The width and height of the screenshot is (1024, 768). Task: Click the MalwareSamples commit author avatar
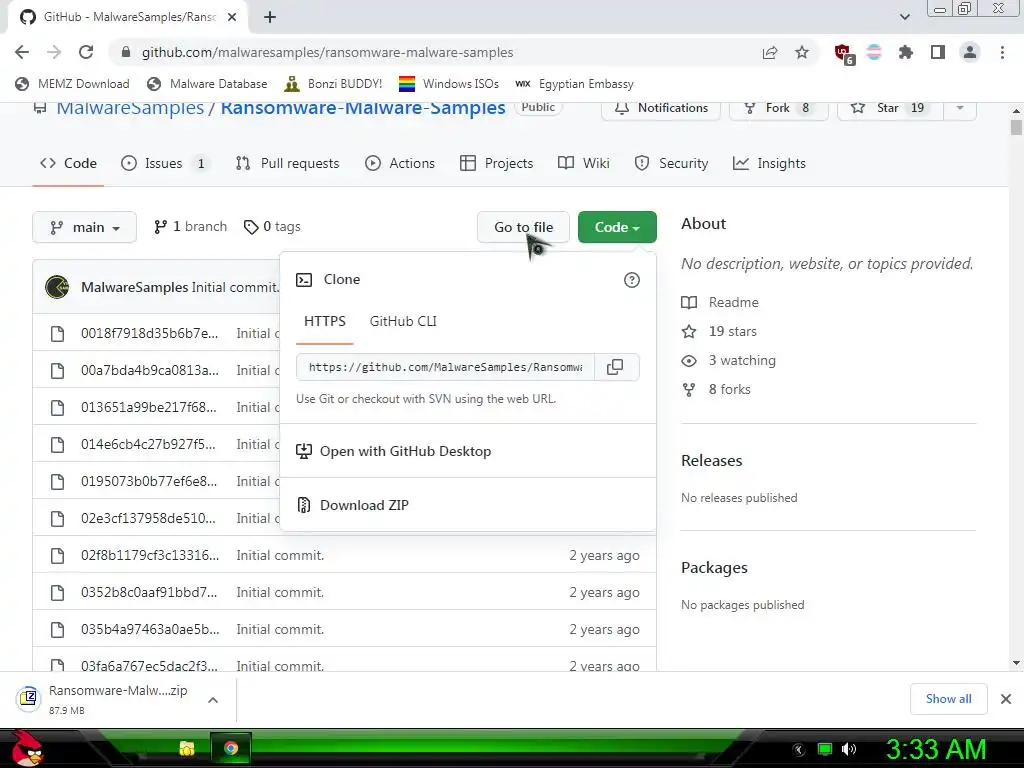click(x=57, y=287)
